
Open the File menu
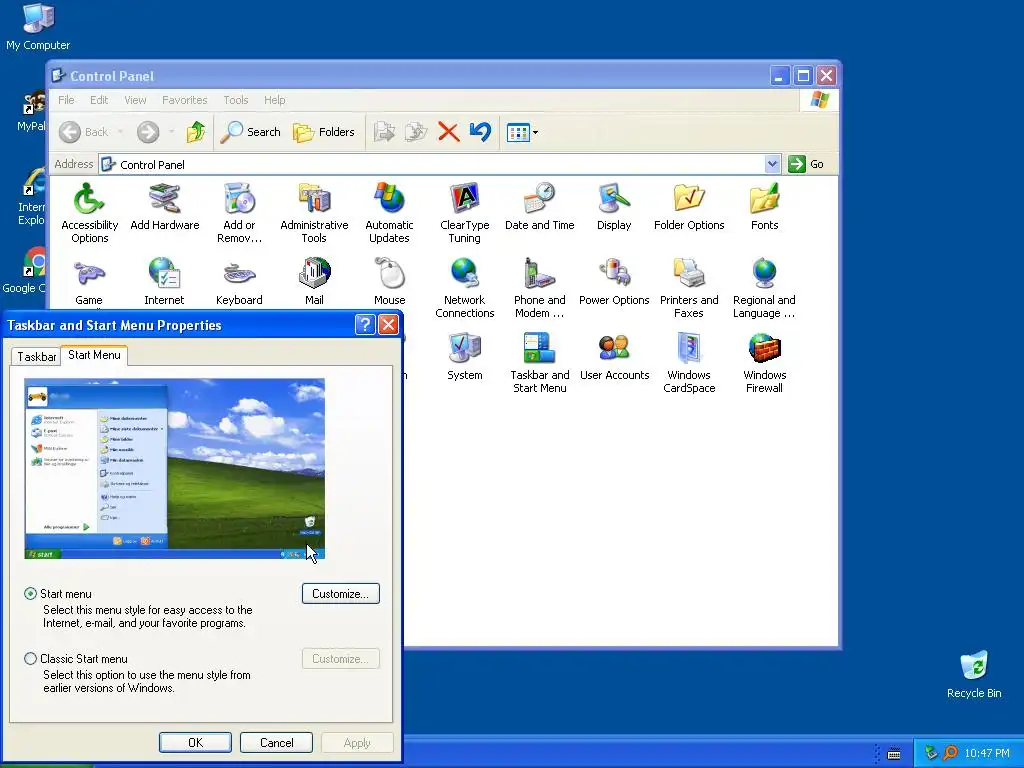pos(66,100)
